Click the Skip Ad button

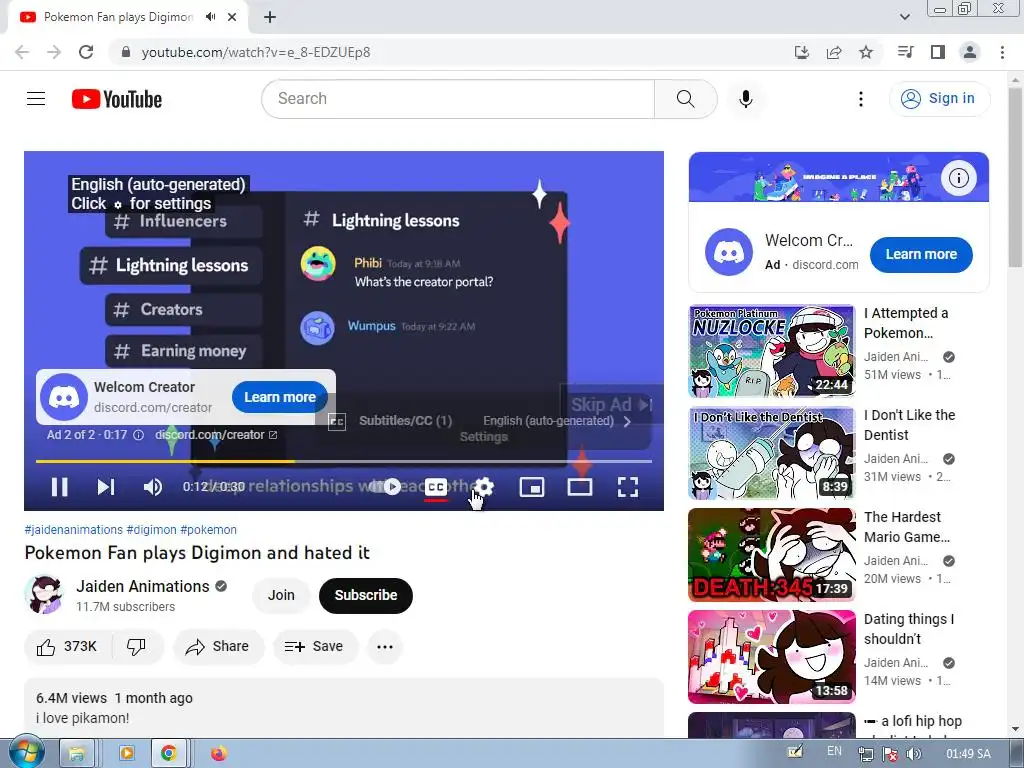click(x=611, y=404)
